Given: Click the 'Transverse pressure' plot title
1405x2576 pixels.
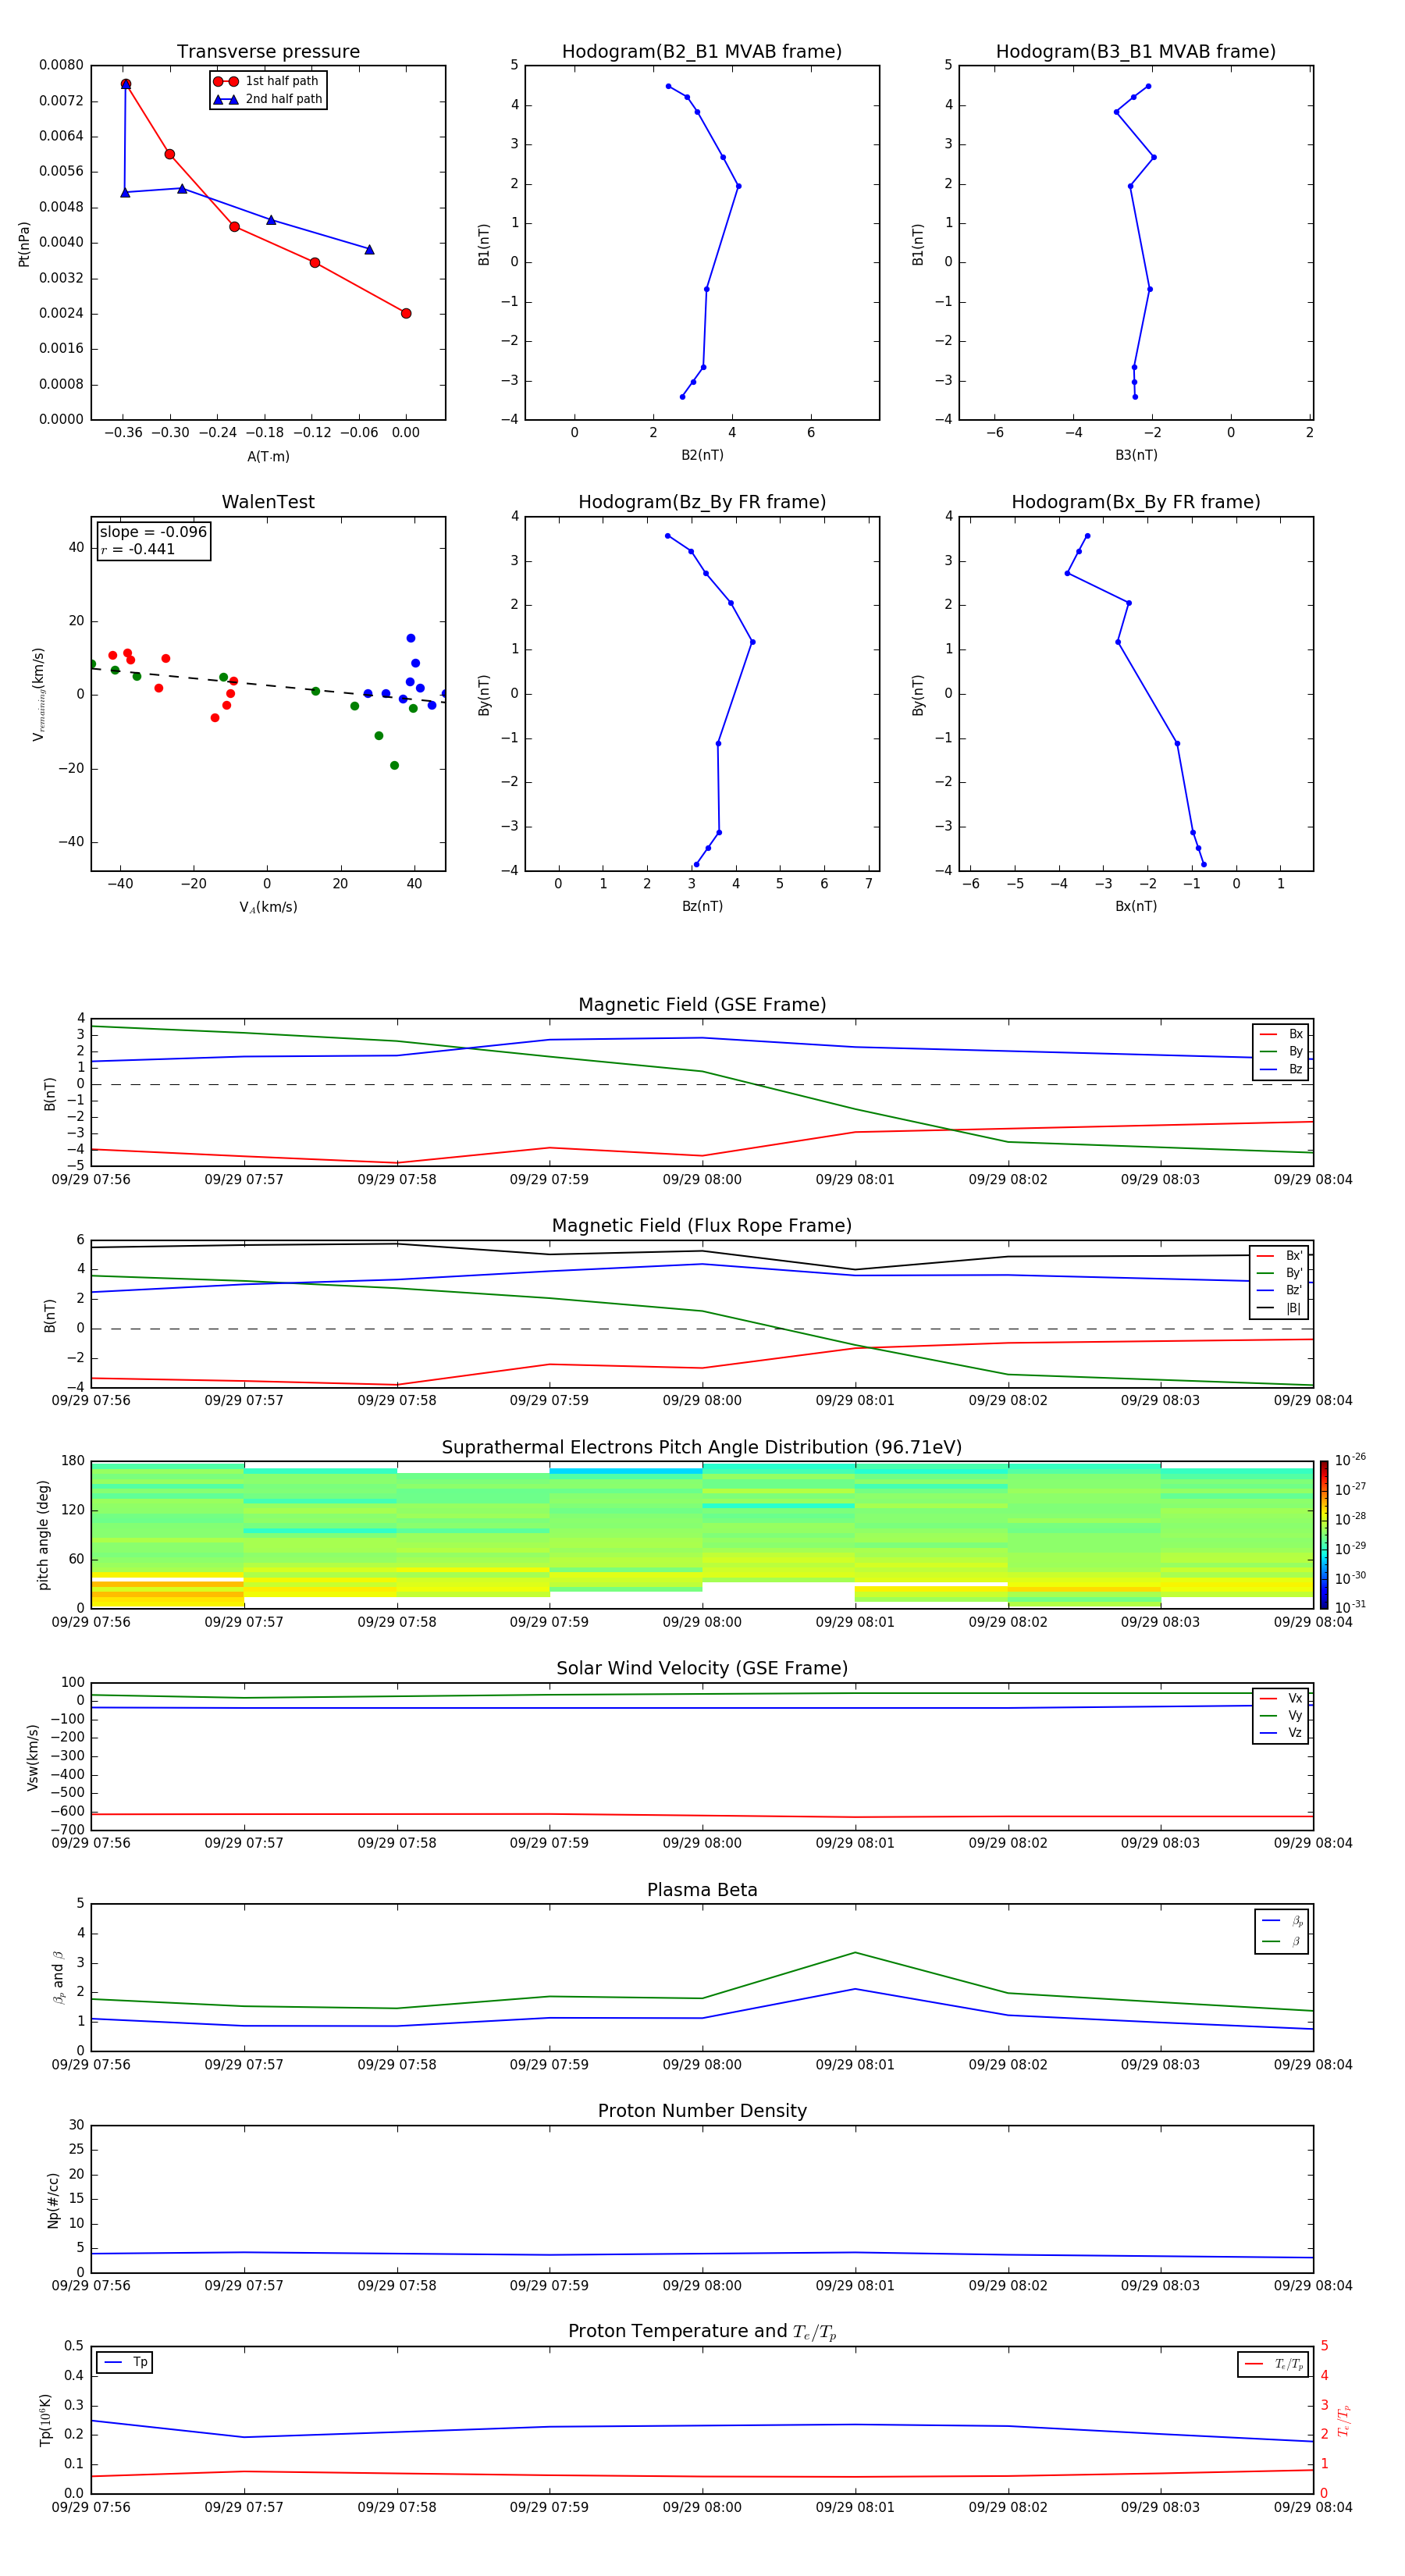Looking at the screenshot, I should click(x=268, y=52).
